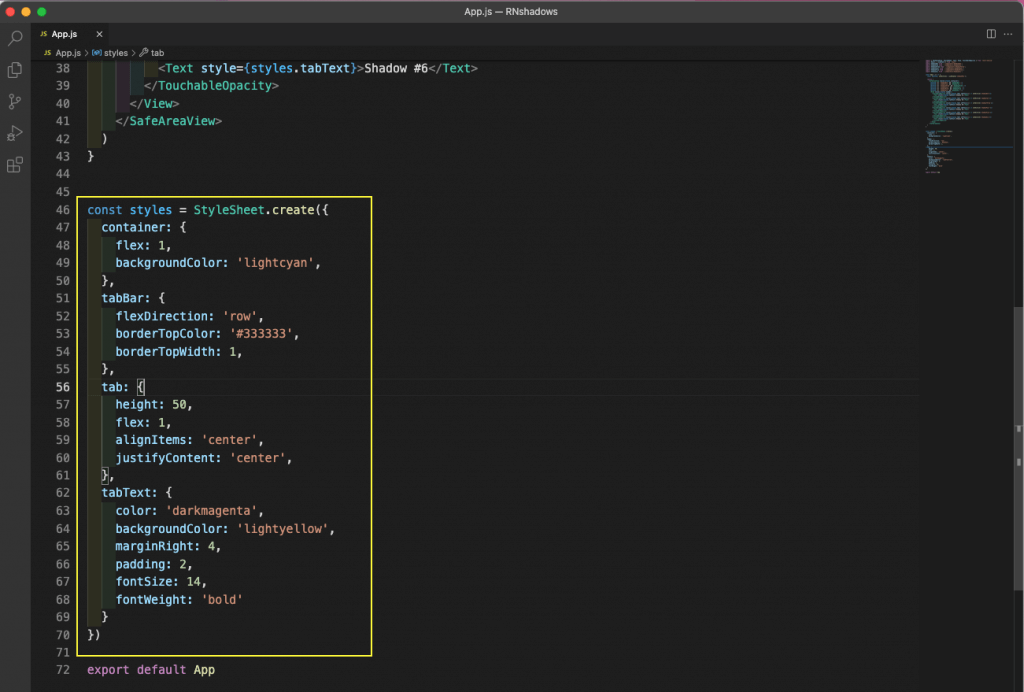Expand the 'styles' breadcrumb dropdown
This screenshot has width=1024, height=692.
[x=112, y=53]
